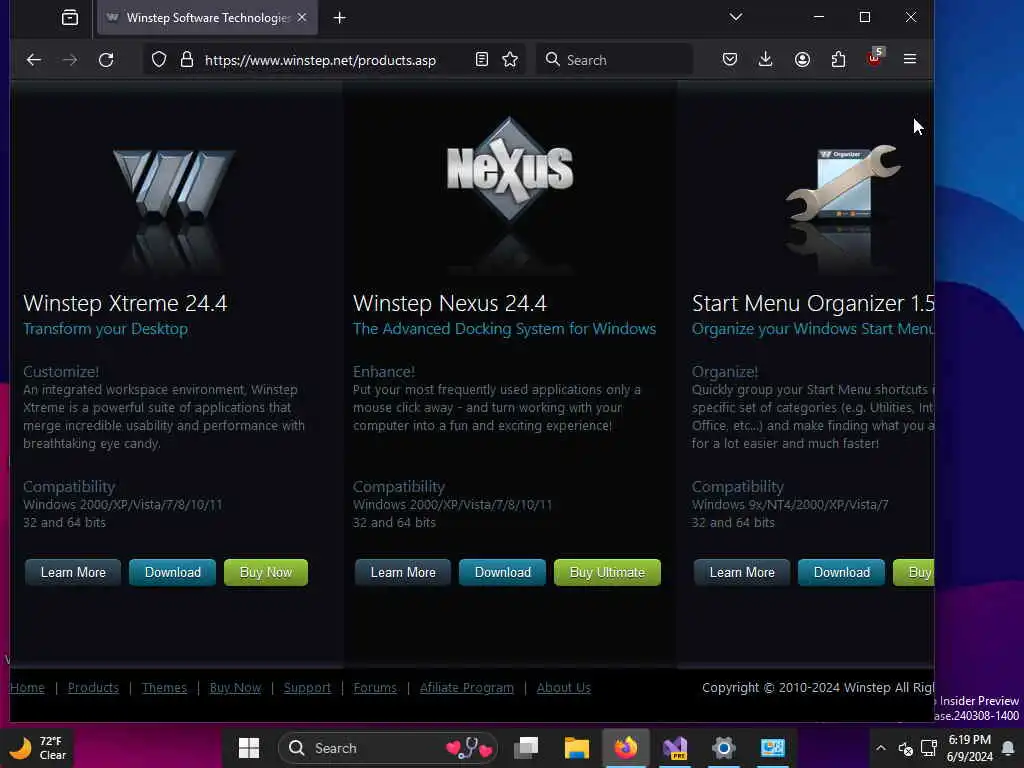Screen dimensions: 1024x768
Task: Open the Home footer link
Action: [x=27, y=688]
